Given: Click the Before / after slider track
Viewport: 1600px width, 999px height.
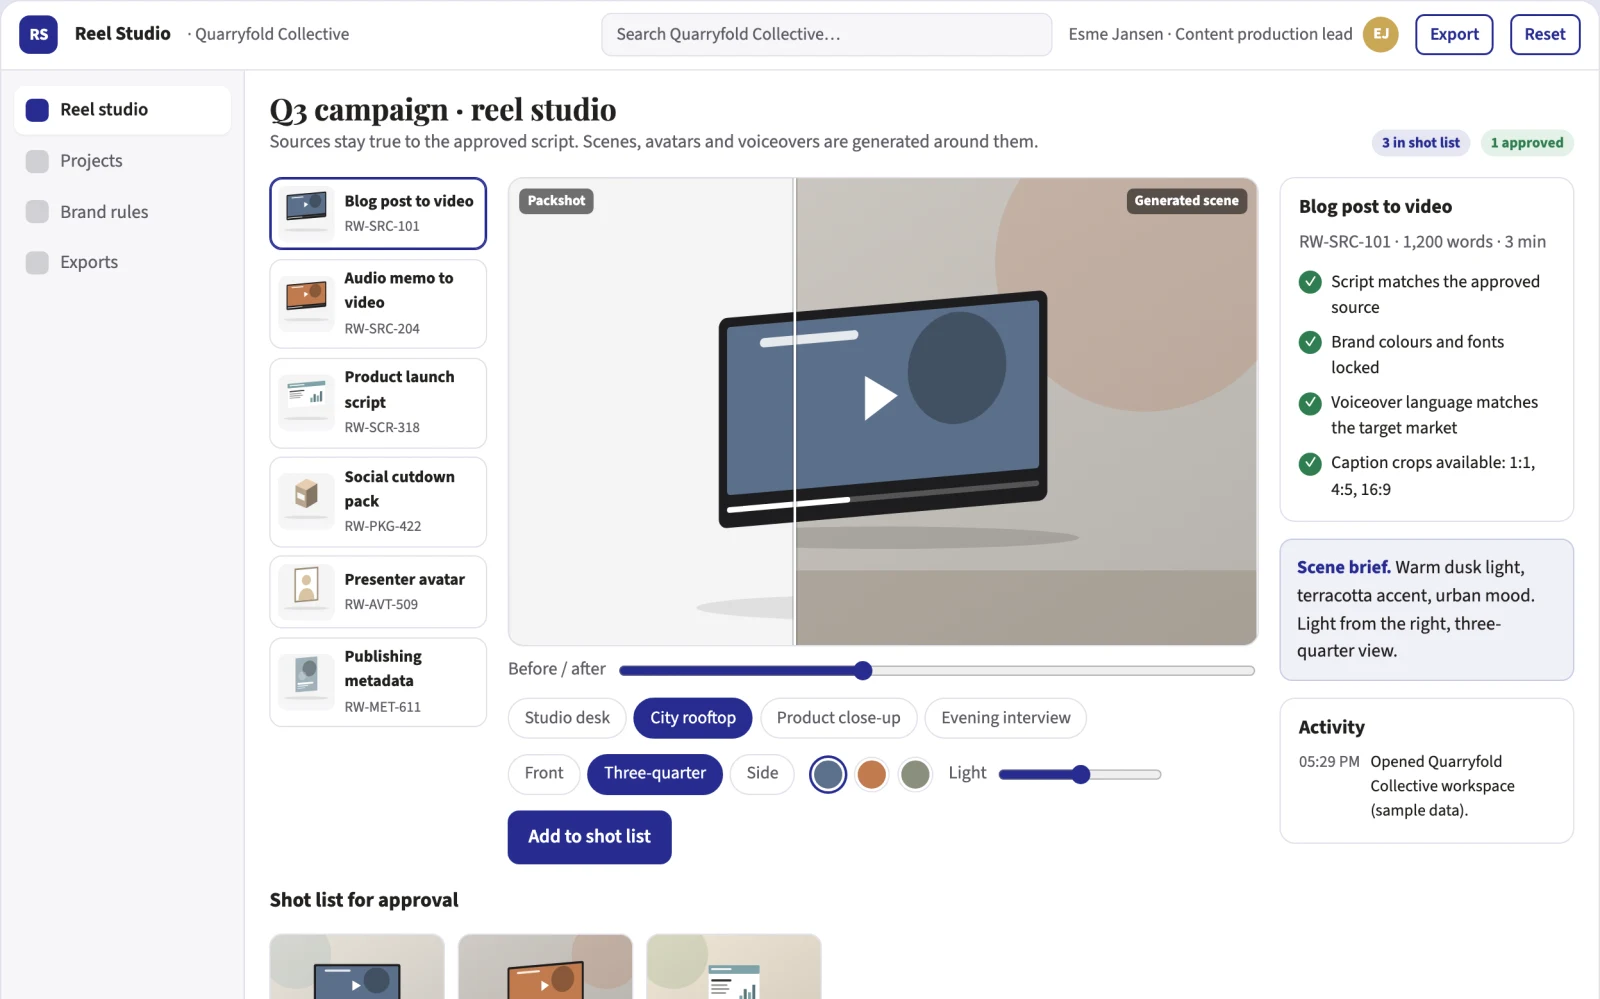Looking at the screenshot, I should coord(937,670).
